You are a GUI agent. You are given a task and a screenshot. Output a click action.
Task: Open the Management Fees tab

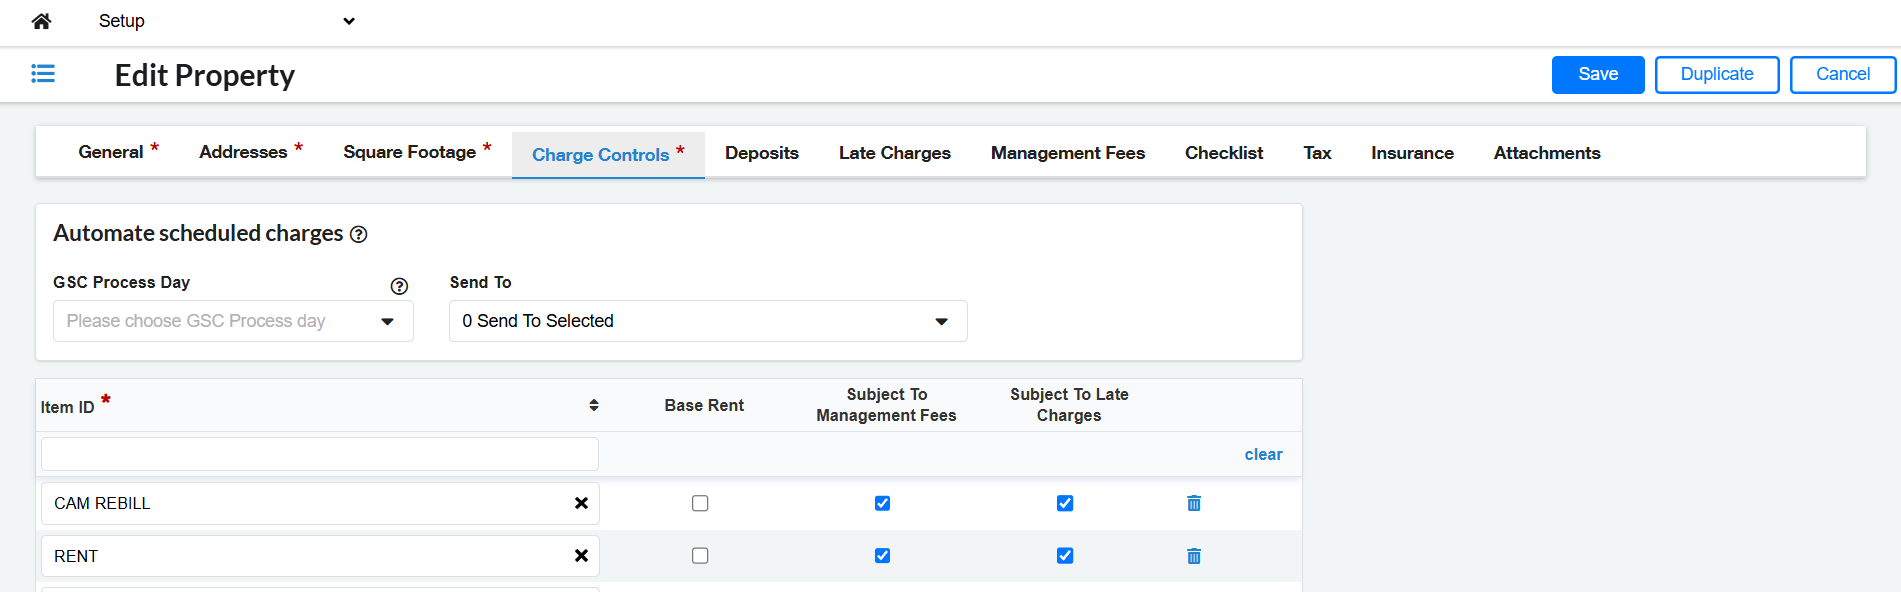(1068, 153)
